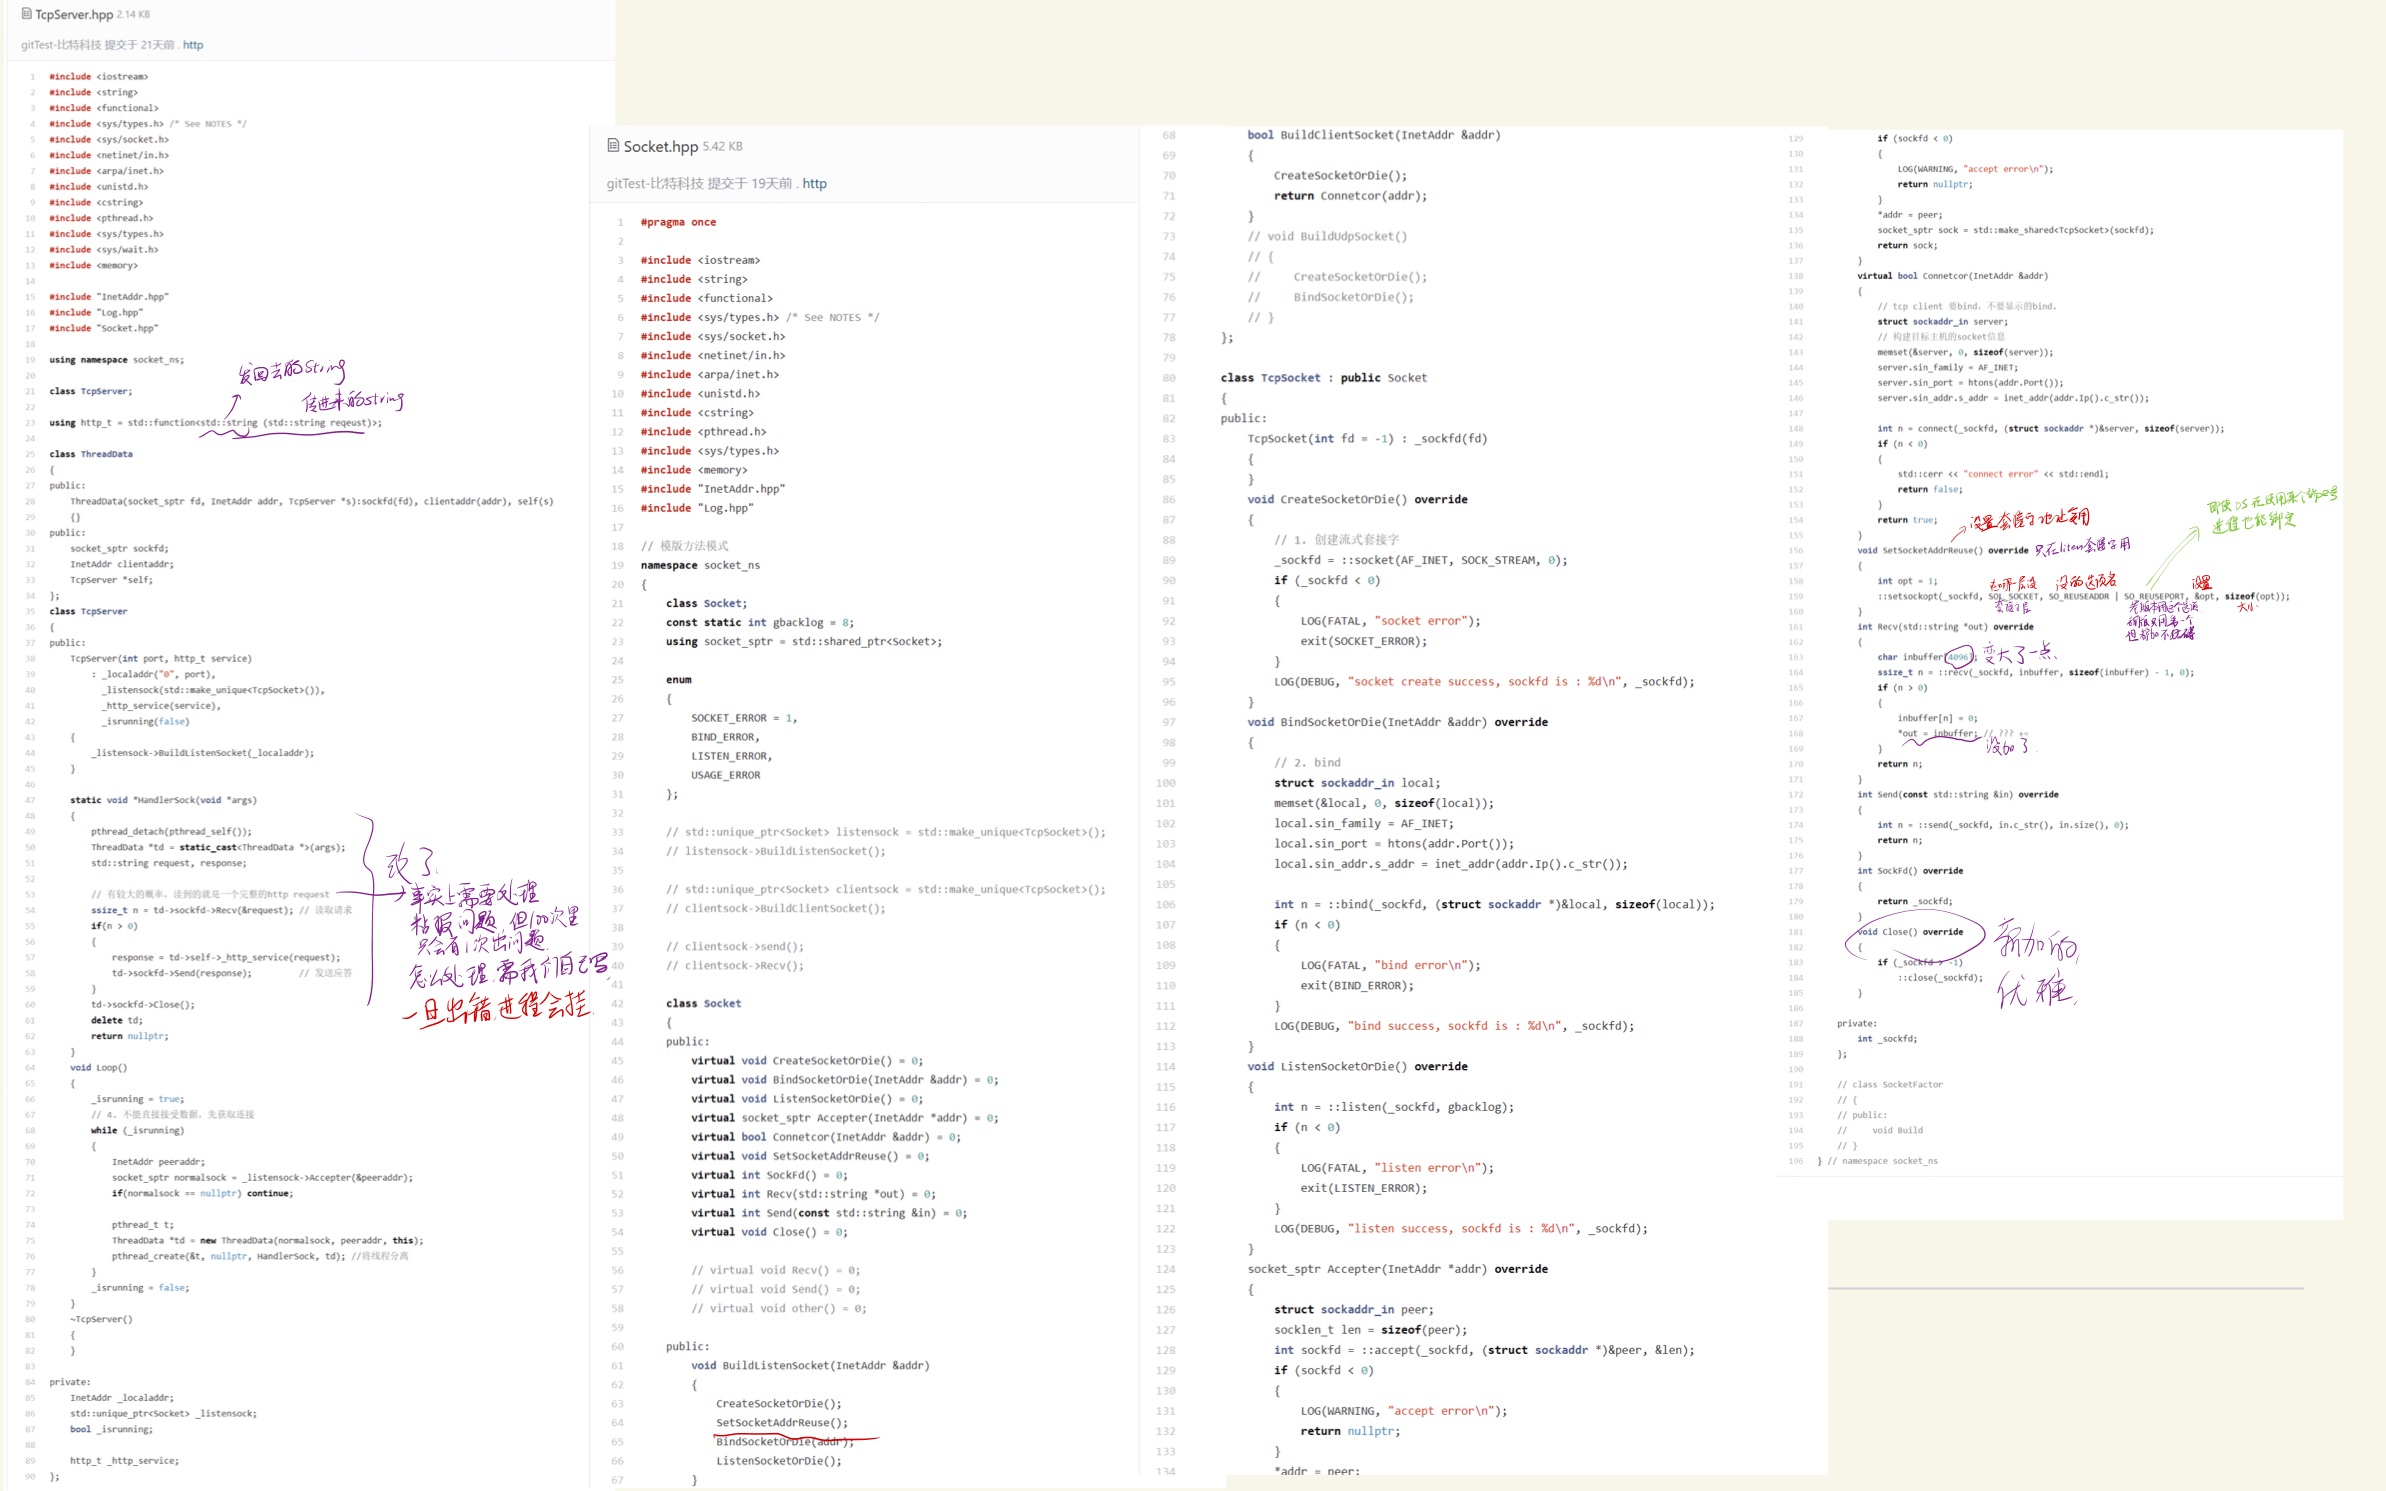Click the TcpServer.hpp file icon

click(26, 14)
